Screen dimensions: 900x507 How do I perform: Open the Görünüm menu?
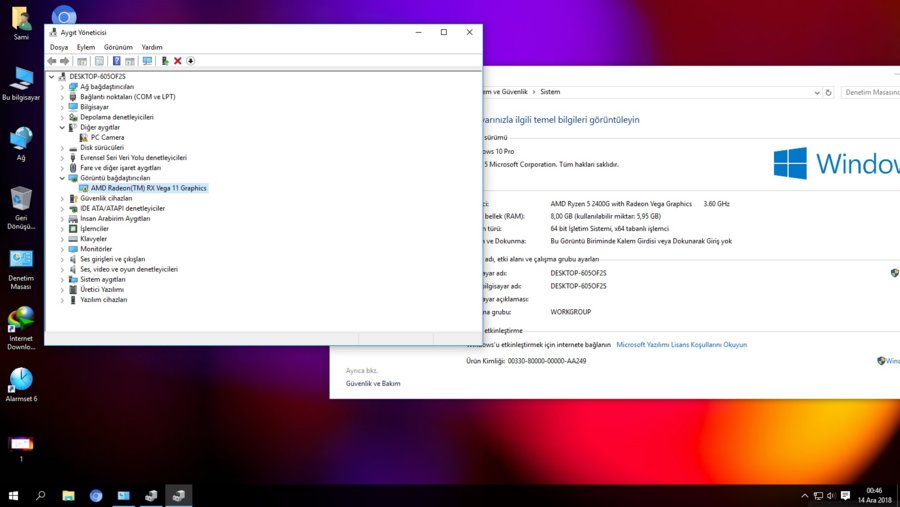click(x=118, y=47)
